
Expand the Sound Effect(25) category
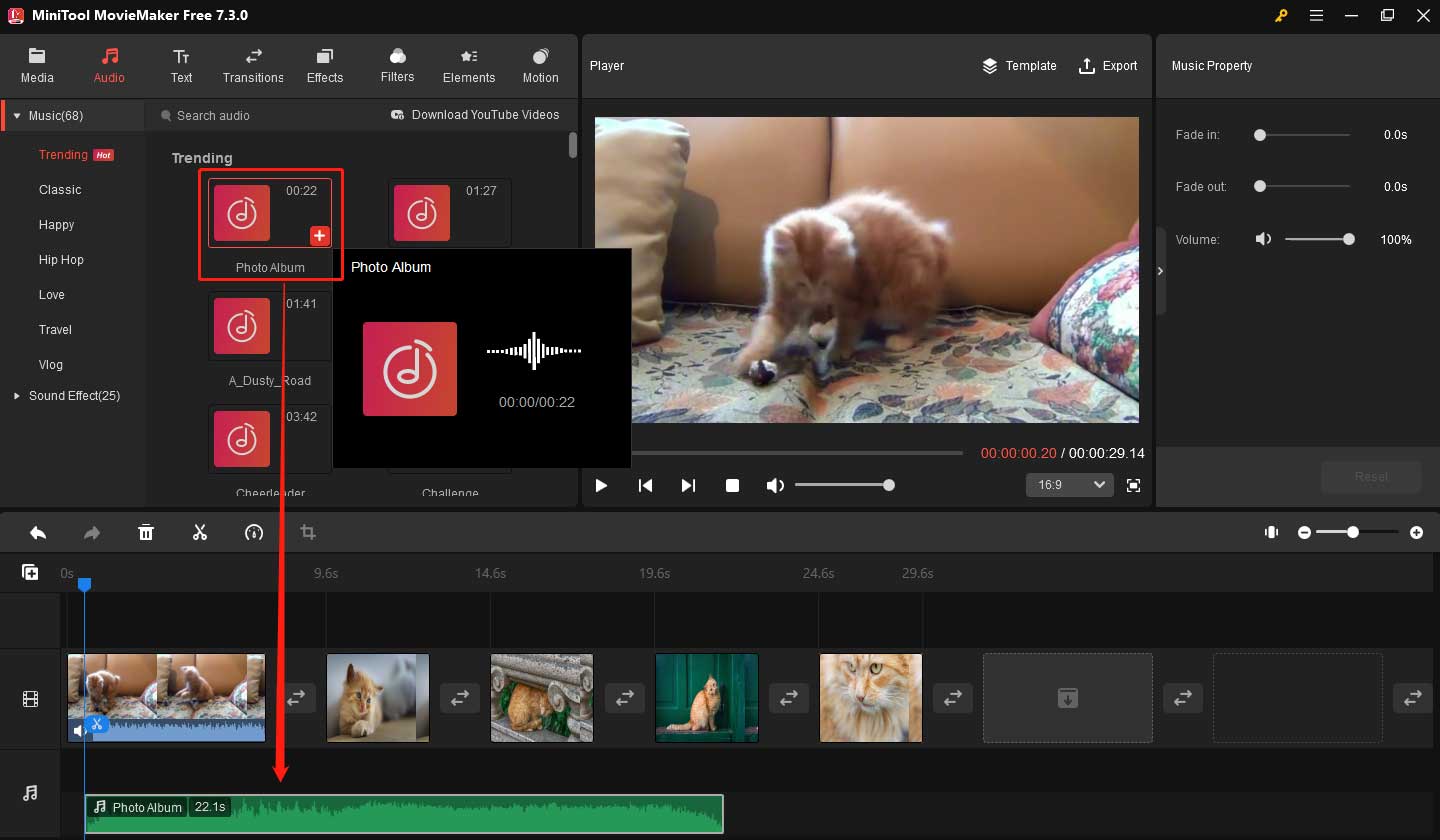click(x=17, y=396)
